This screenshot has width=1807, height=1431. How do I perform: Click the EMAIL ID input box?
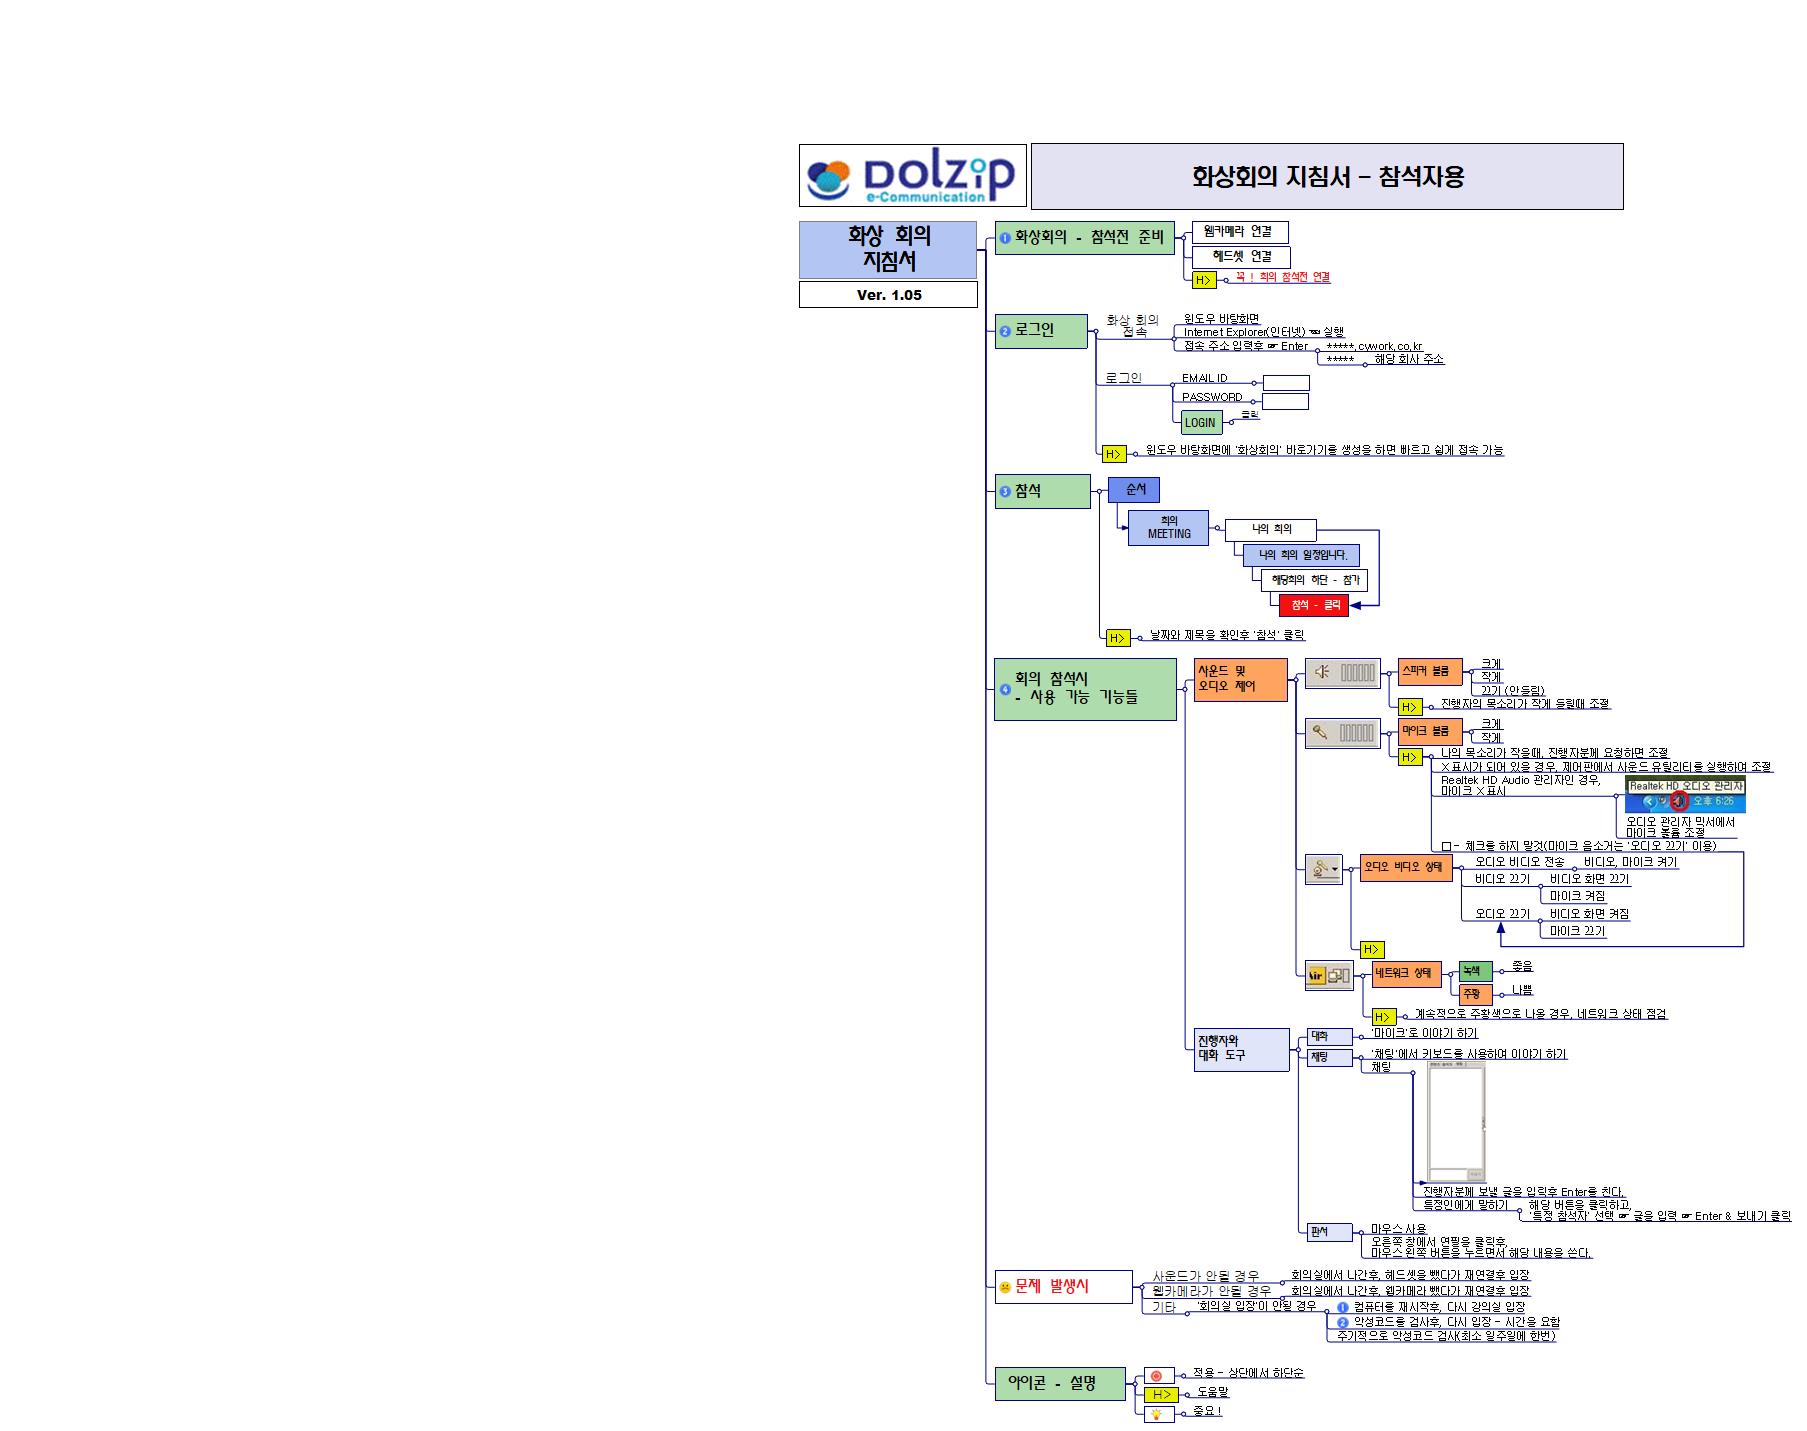point(1286,383)
